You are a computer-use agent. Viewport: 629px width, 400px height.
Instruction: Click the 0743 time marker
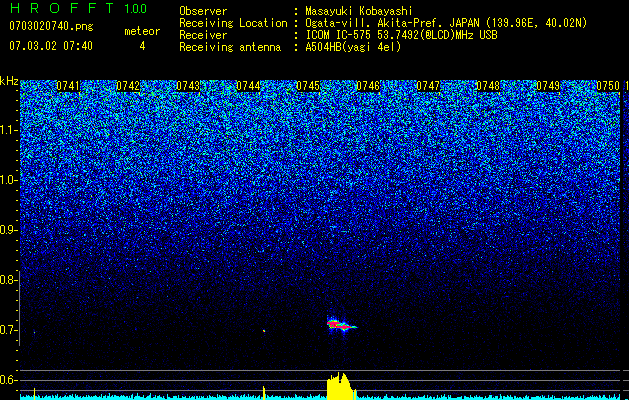point(188,86)
